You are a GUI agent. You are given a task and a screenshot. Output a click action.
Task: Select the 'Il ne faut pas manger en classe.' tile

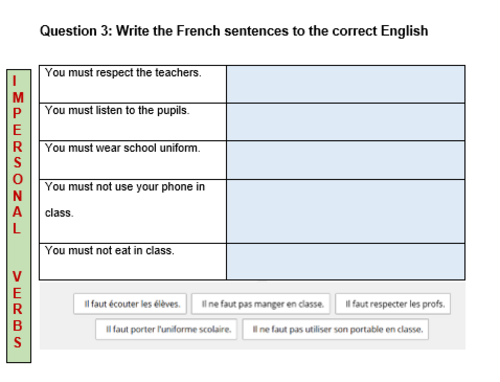click(x=261, y=304)
